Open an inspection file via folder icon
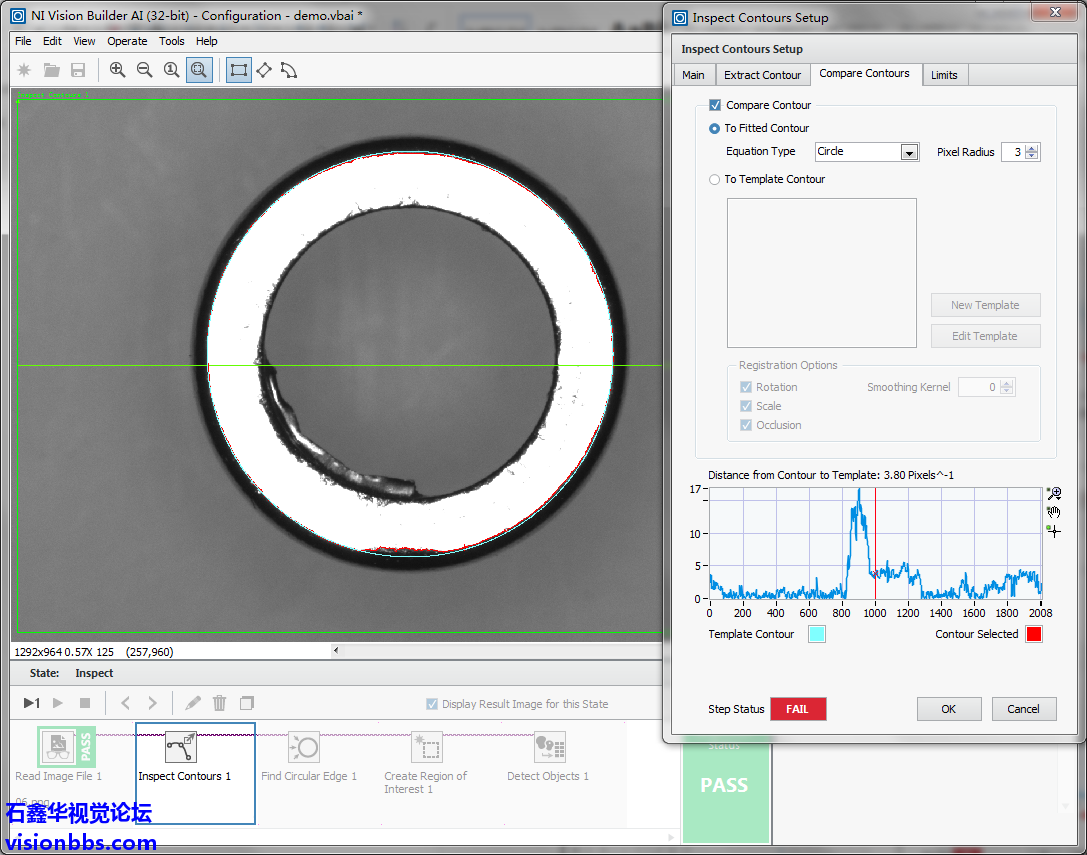Image resolution: width=1087 pixels, height=855 pixels. 51,70
